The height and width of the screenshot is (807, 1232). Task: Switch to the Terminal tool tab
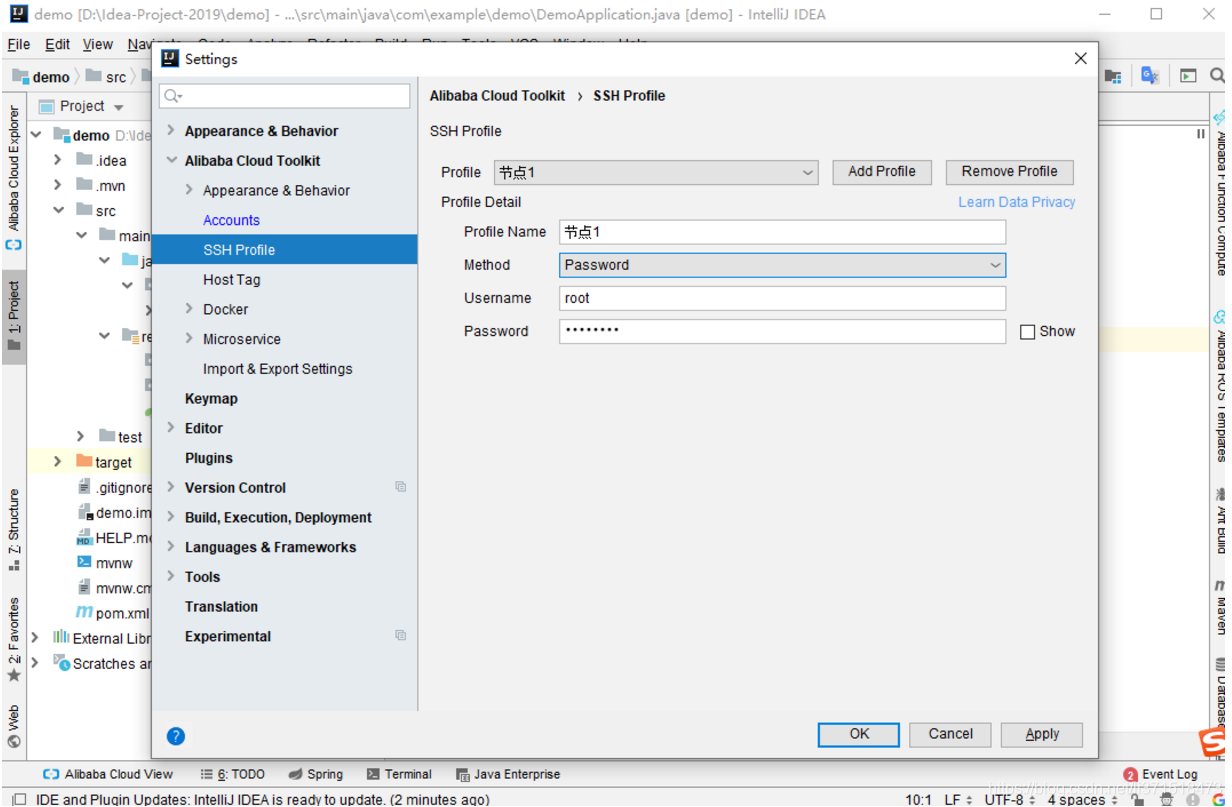tap(399, 774)
